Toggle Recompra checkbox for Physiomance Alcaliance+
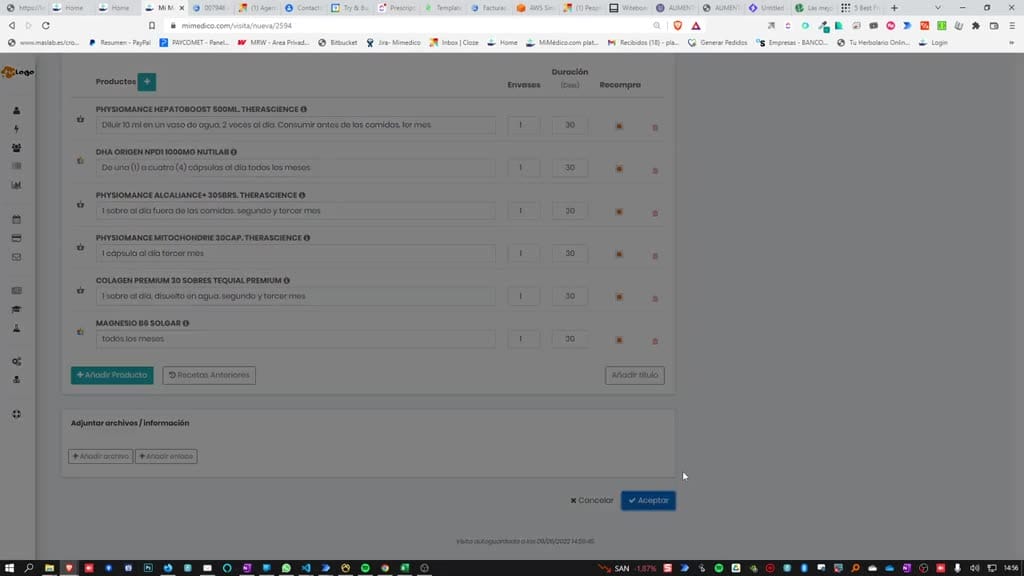 (x=619, y=212)
